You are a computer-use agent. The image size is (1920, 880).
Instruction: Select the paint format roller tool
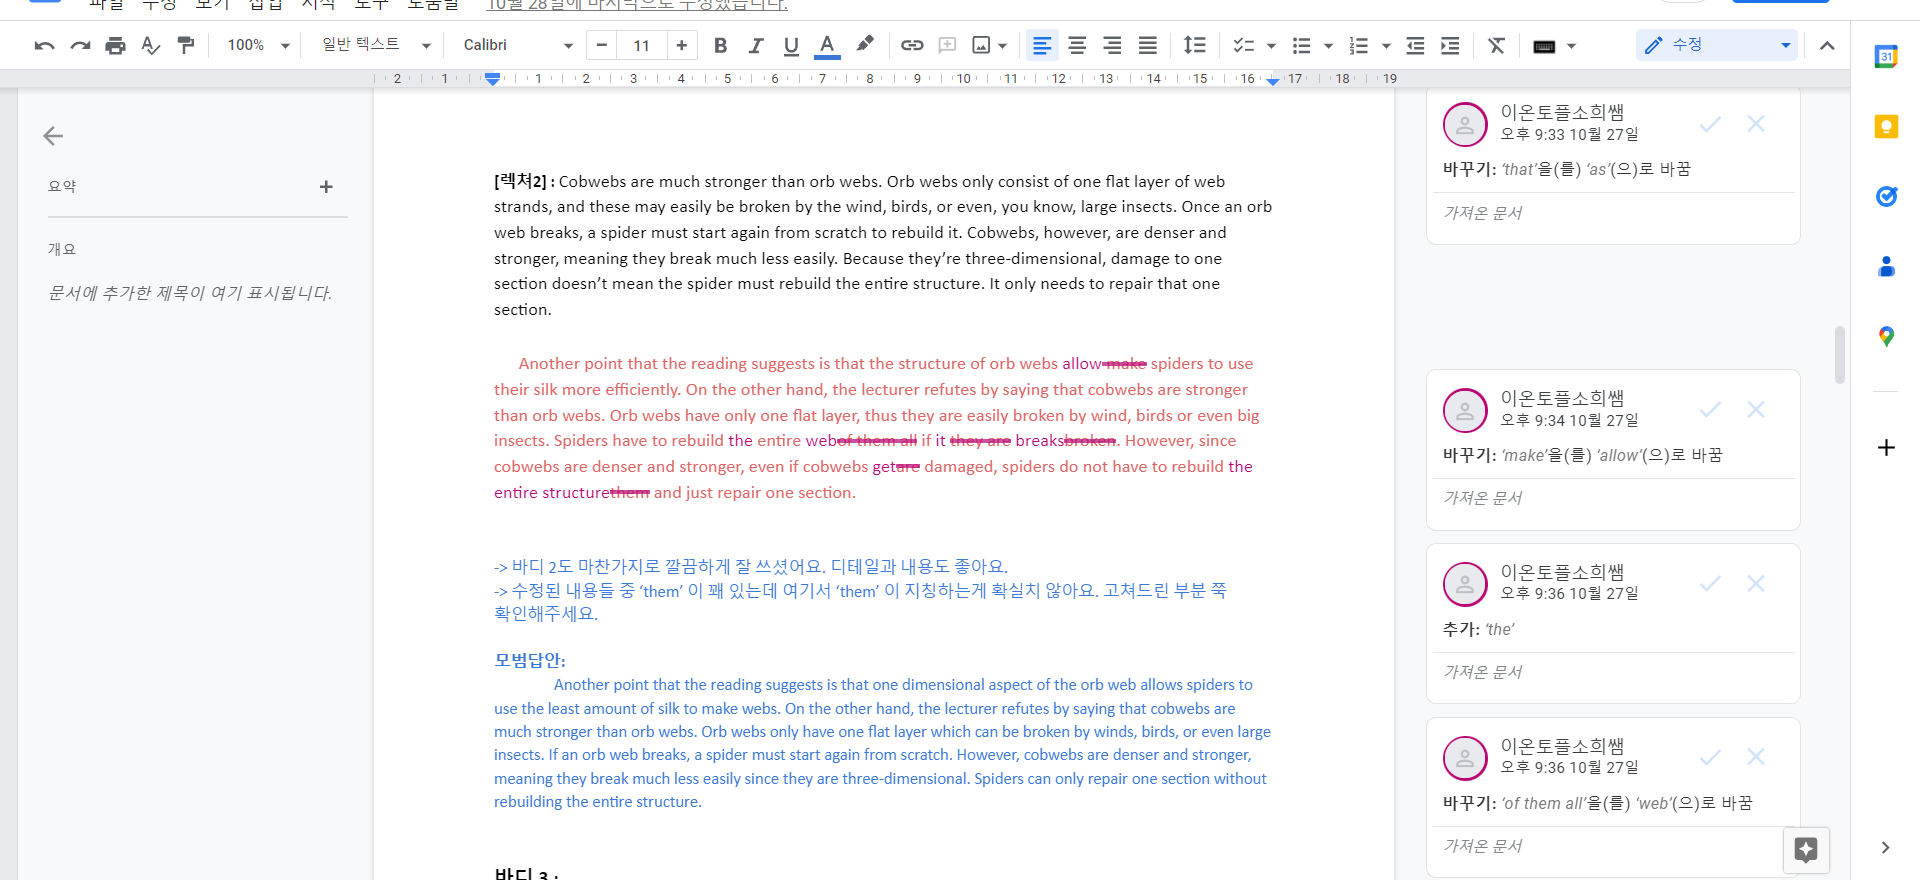[186, 45]
